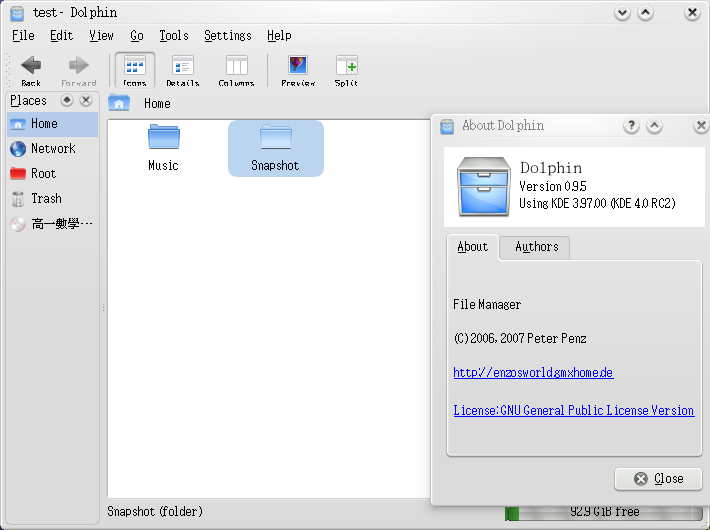Select Network in Places panel
This screenshot has width=710, height=530.
[x=53, y=149]
